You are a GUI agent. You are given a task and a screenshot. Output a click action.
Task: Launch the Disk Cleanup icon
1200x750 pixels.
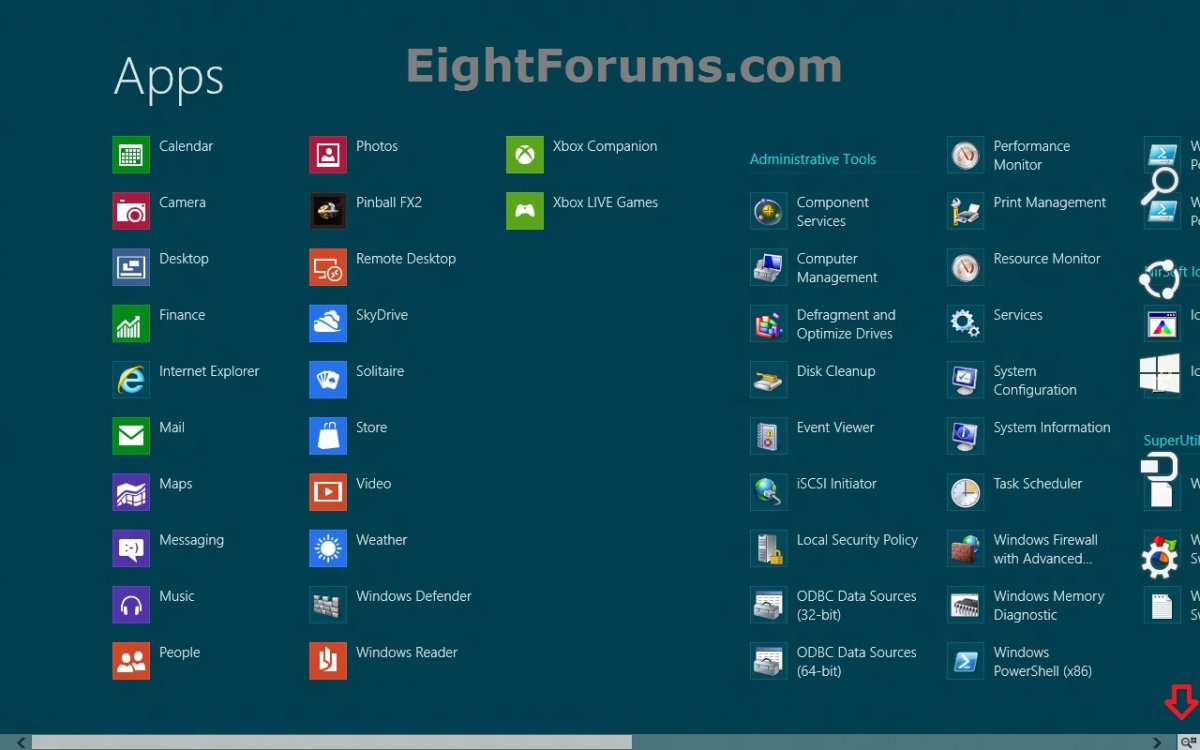pyautogui.click(x=768, y=380)
